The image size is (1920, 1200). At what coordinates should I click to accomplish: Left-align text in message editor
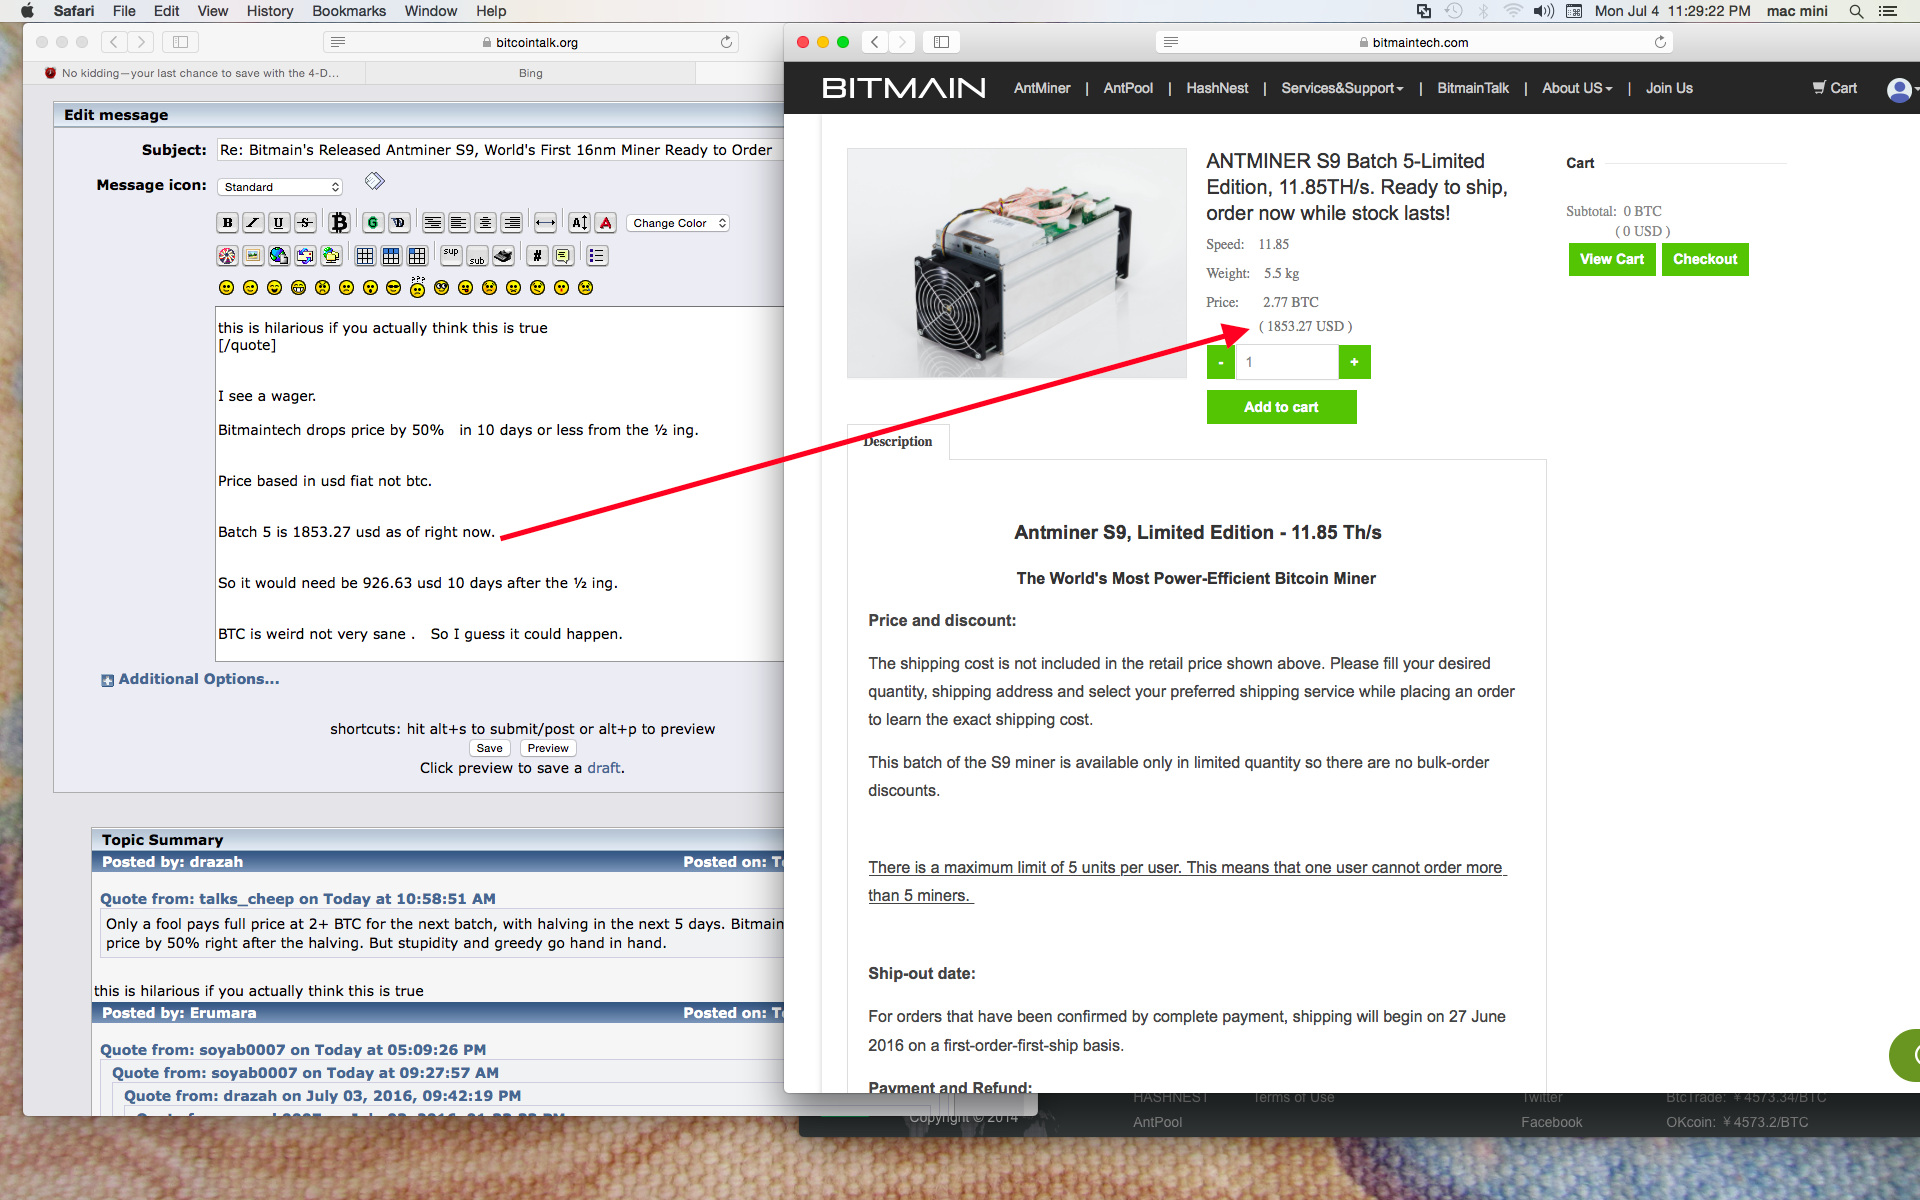pyautogui.click(x=459, y=223)
